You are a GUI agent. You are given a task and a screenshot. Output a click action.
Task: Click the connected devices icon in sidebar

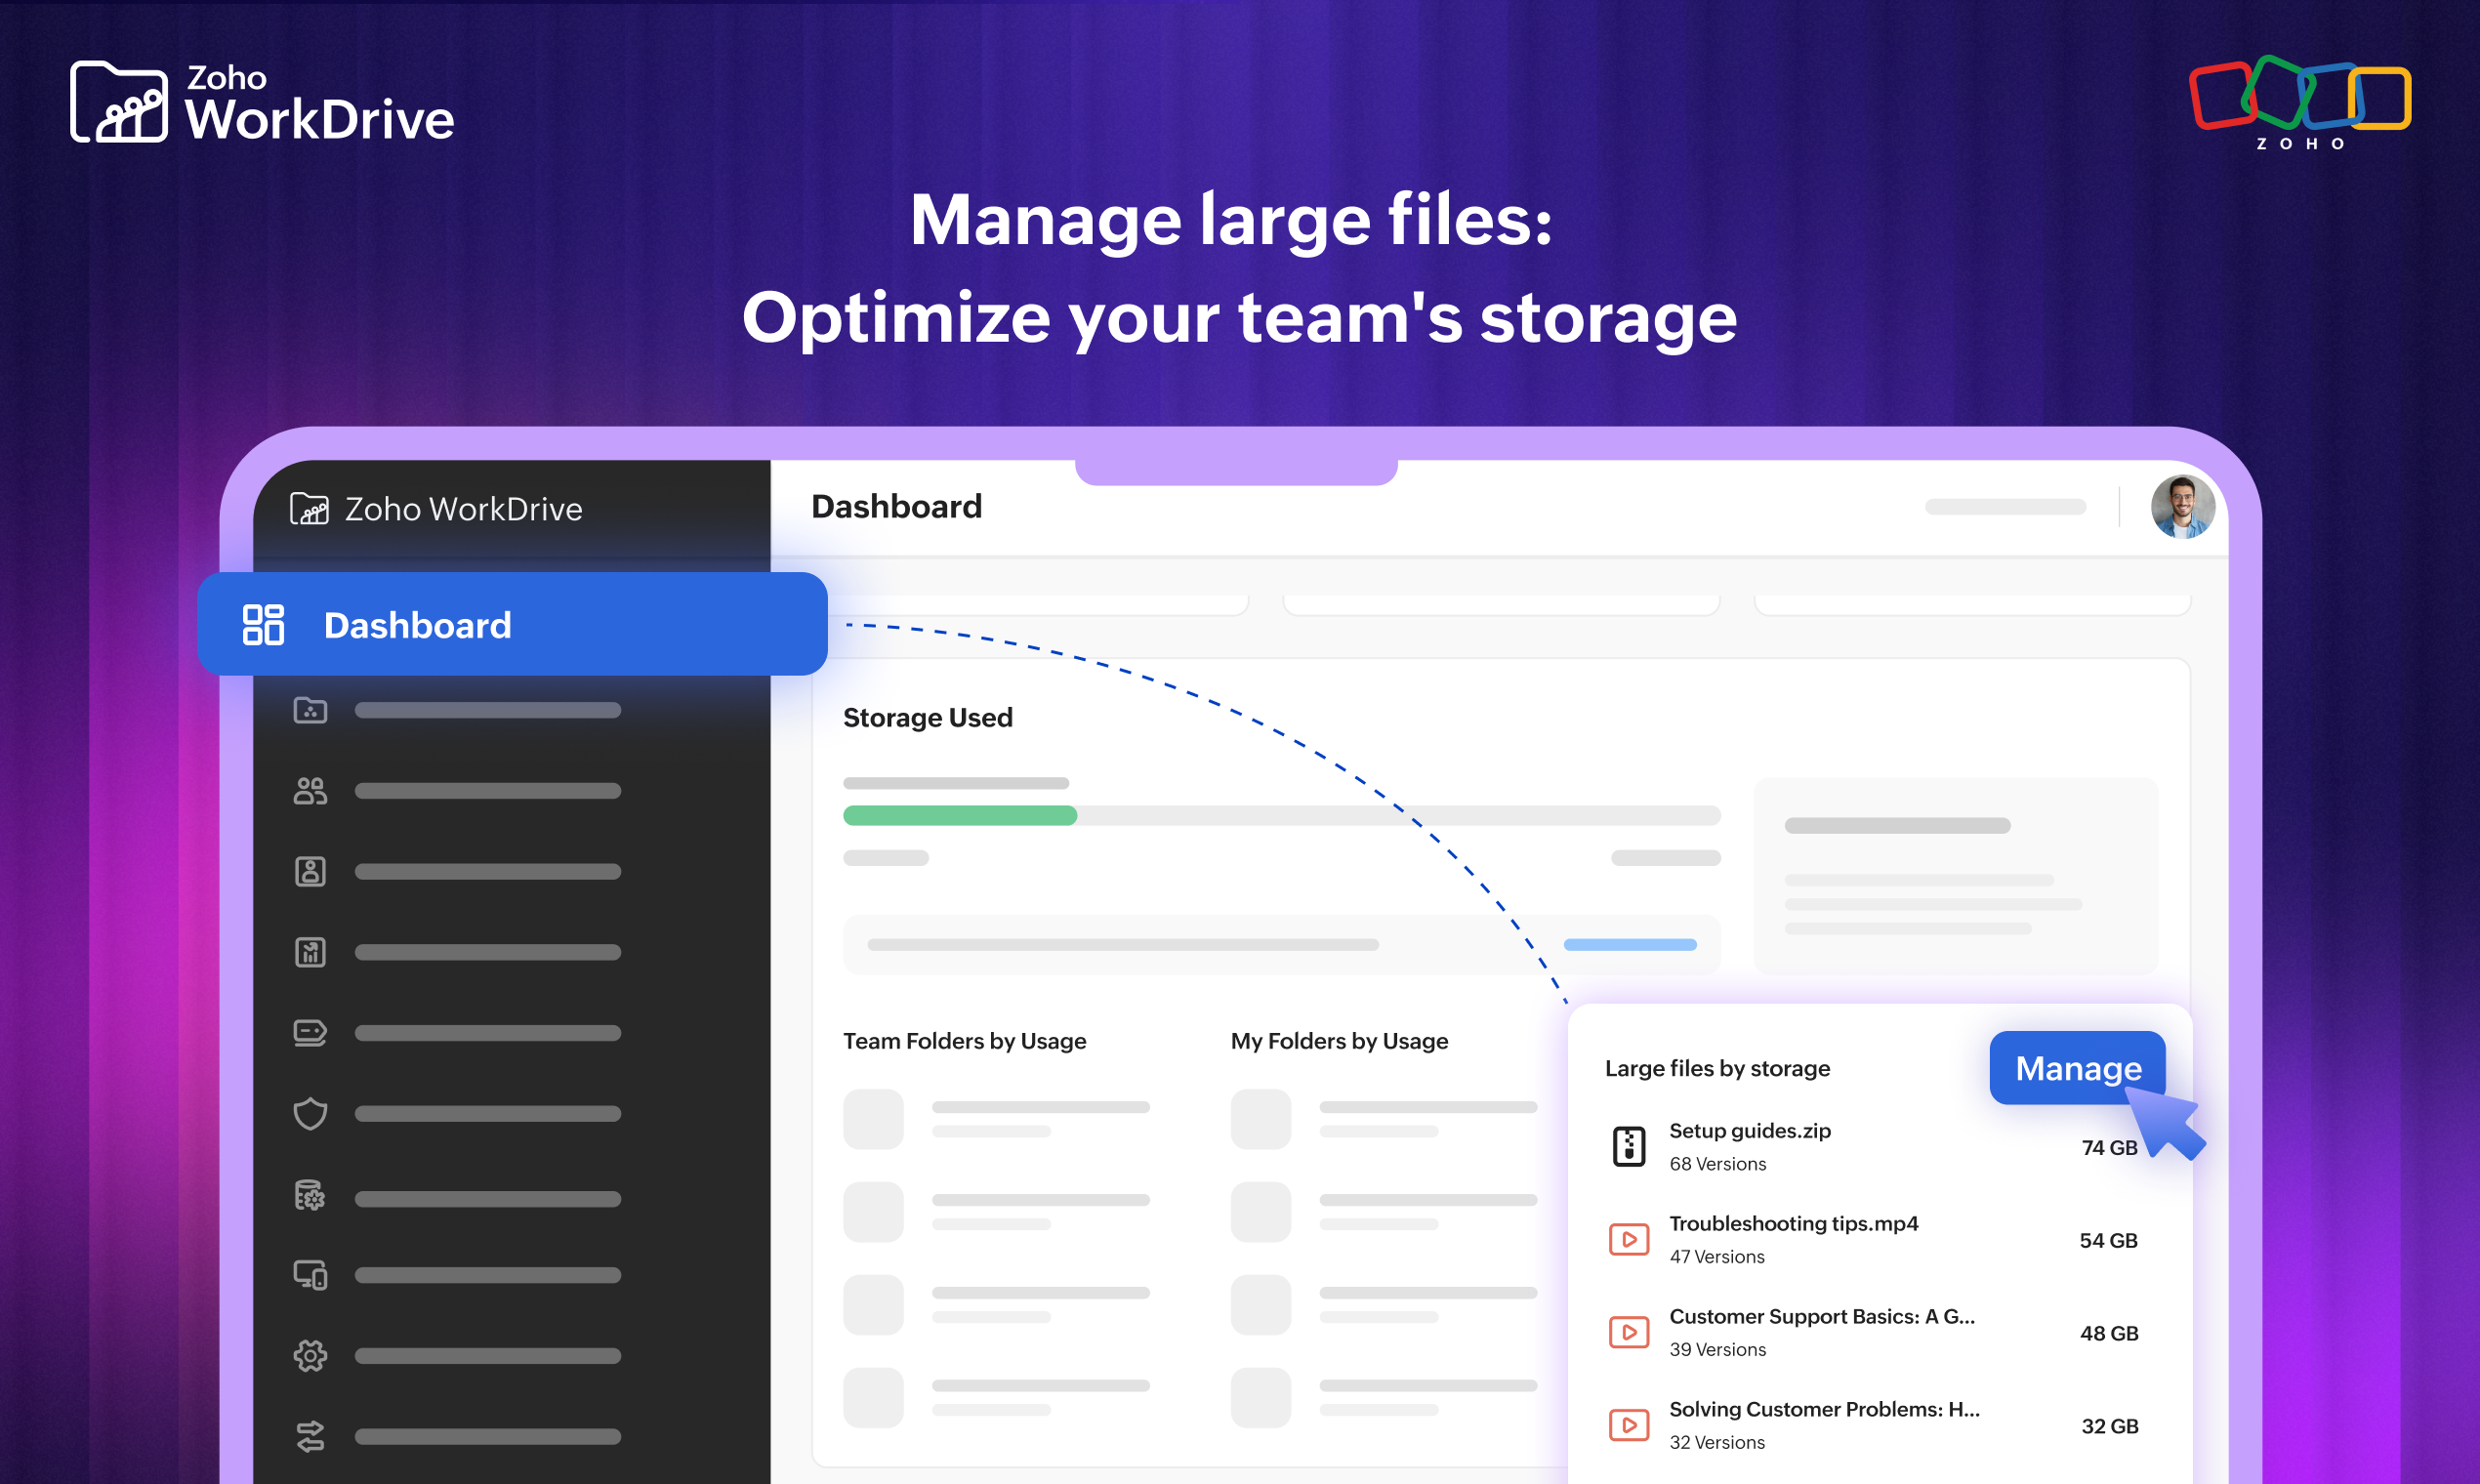[x=311, y=1275]
